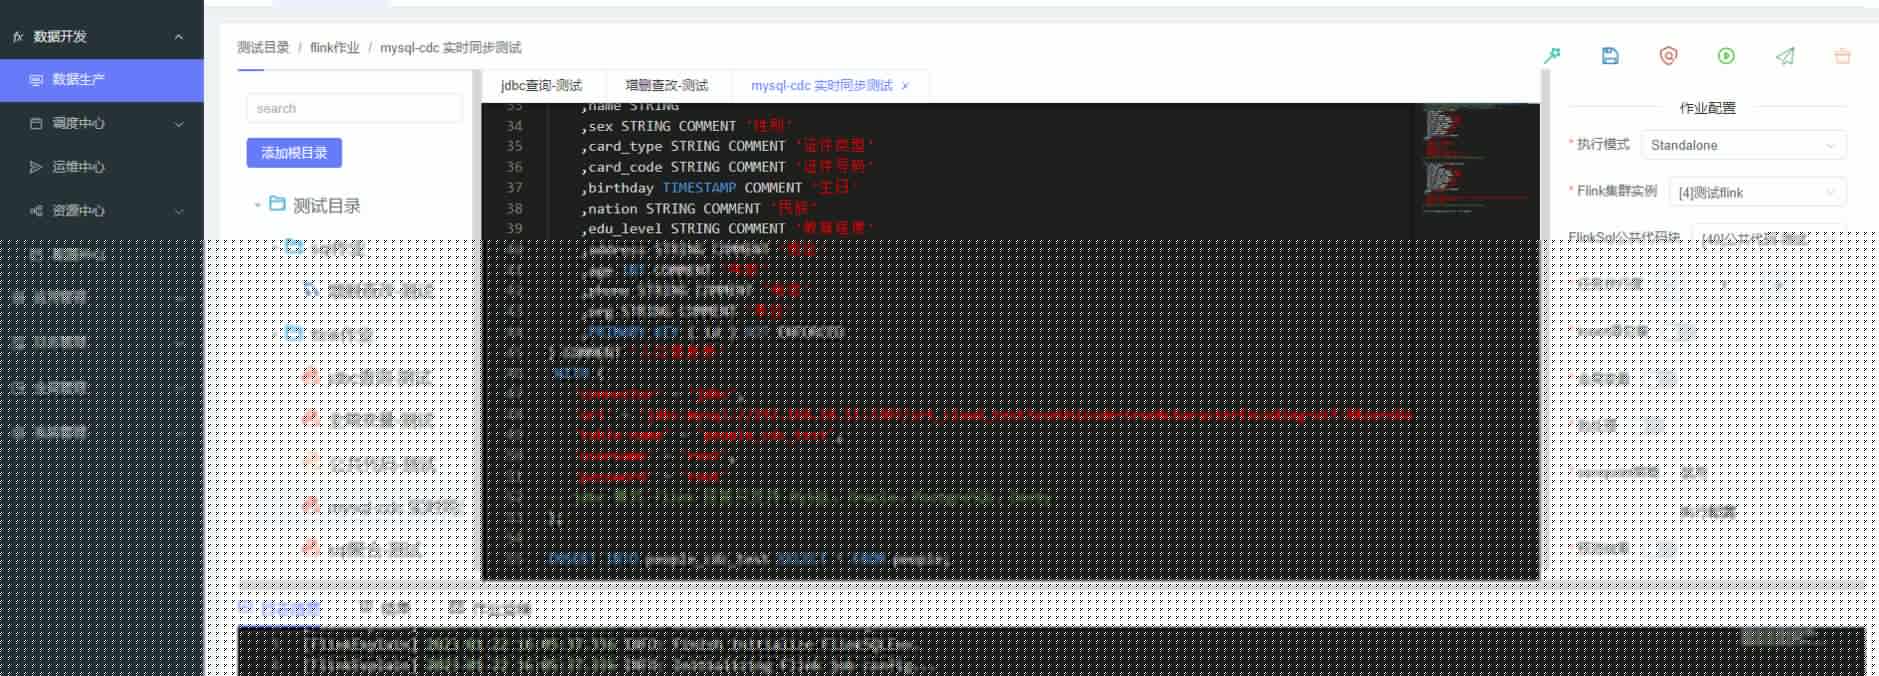Select the mysql-cdc 实时同步测试 tab
This screenshot has width=1879, height=676.
pyautogui.click(x=821, y=86)
